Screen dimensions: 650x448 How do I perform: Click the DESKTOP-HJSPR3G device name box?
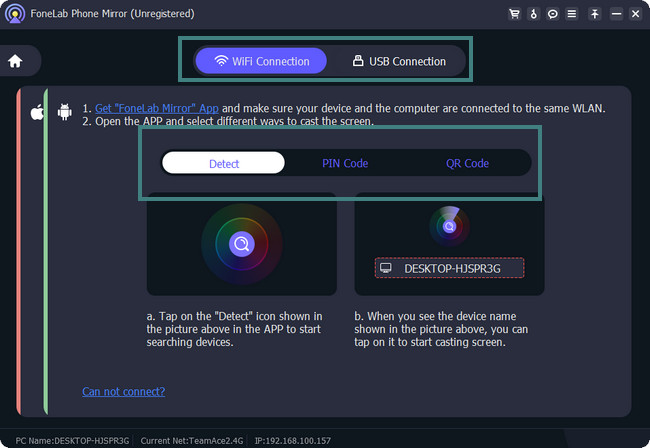(449, 268)
